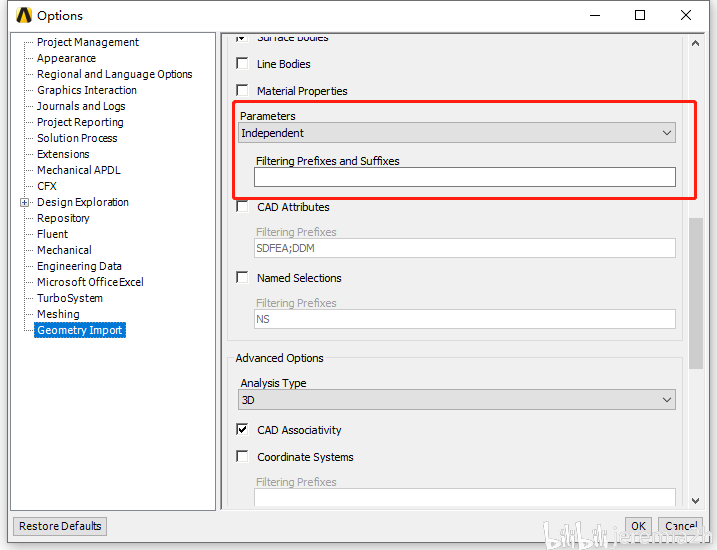Click Restore Defaults button
The width and height of the screenshot is (717, 550).
tap(60, 526)
